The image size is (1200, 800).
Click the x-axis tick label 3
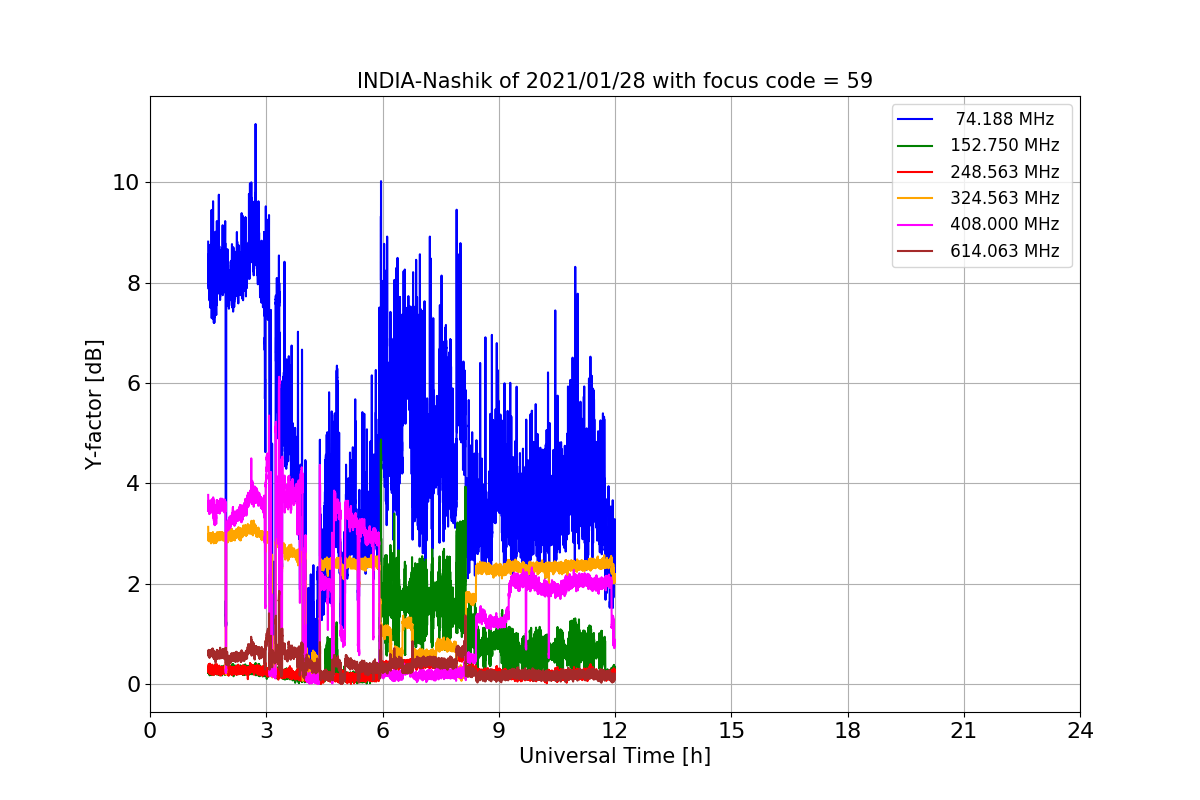pyautogui.click(x=266, y=731)
